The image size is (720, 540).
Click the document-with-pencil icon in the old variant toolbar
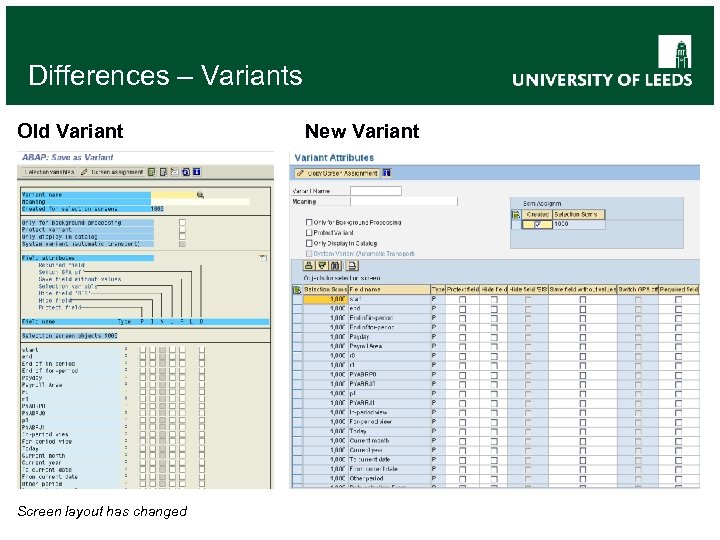click(163, 172)
